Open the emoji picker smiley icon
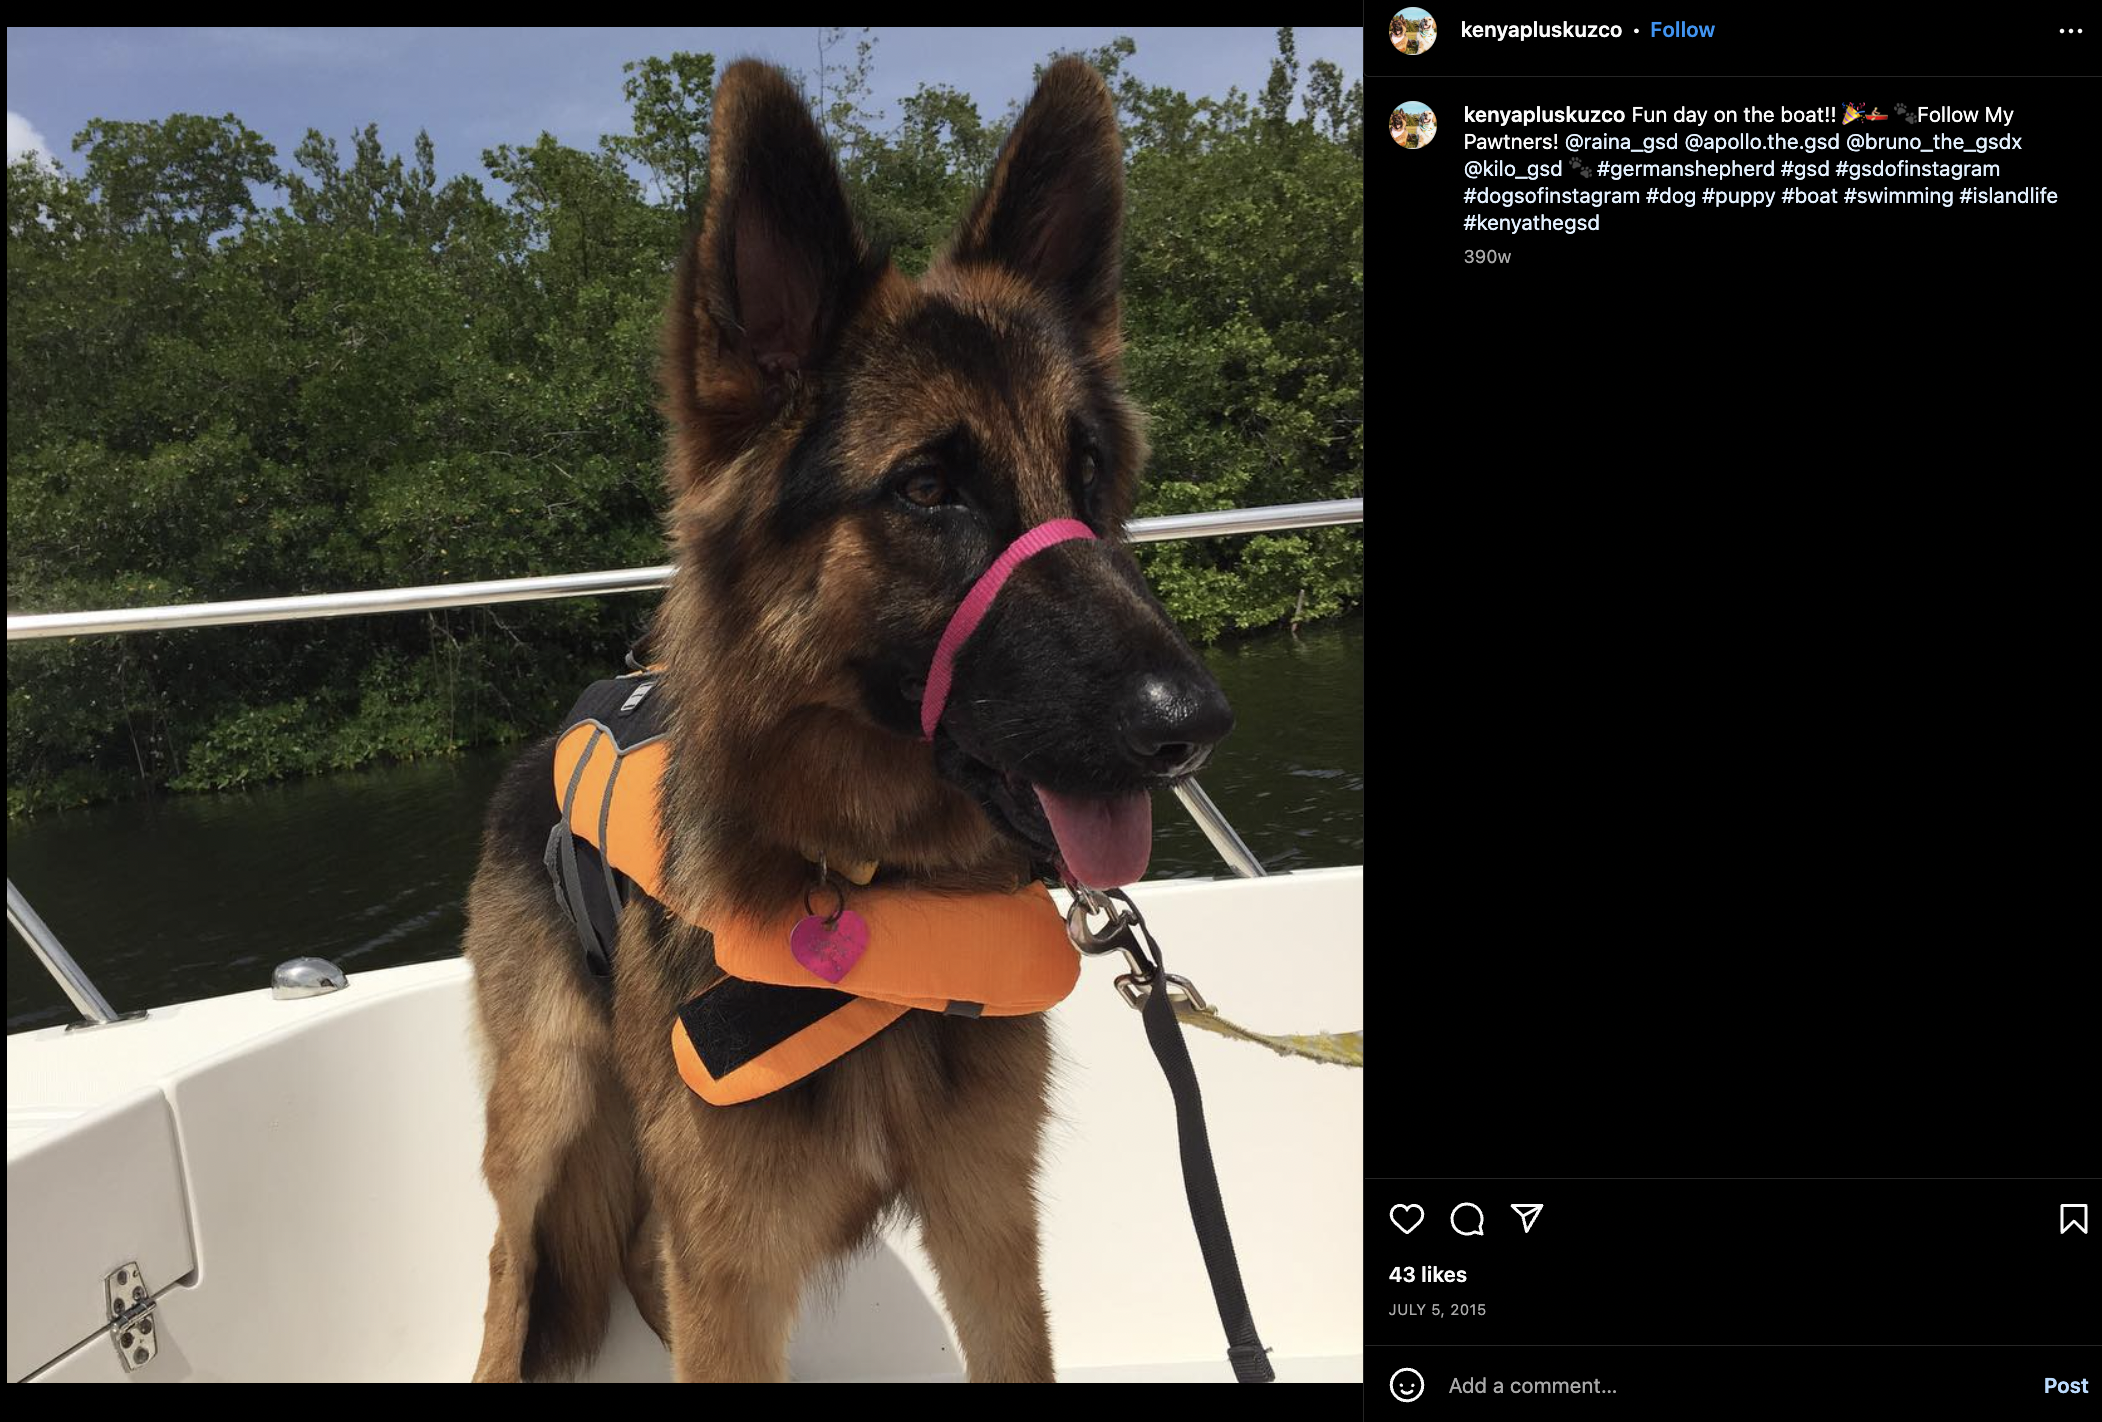The width and height of the screenshot is (2102, 1422). [1406, 1385]
